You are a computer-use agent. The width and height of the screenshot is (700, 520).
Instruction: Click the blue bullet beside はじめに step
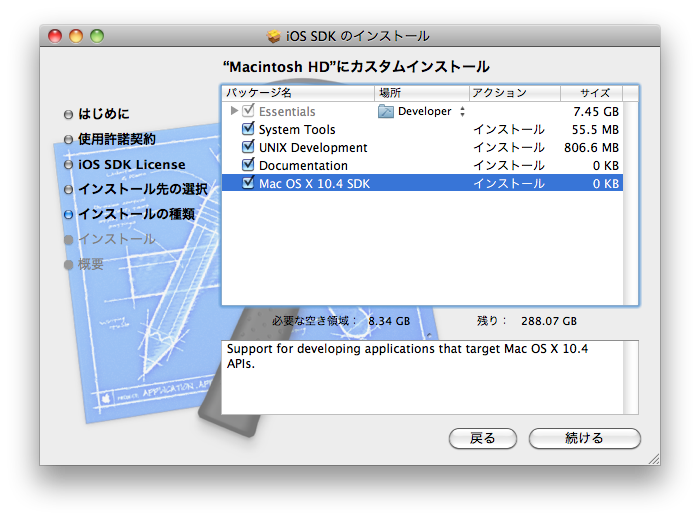tap(68, 115)
